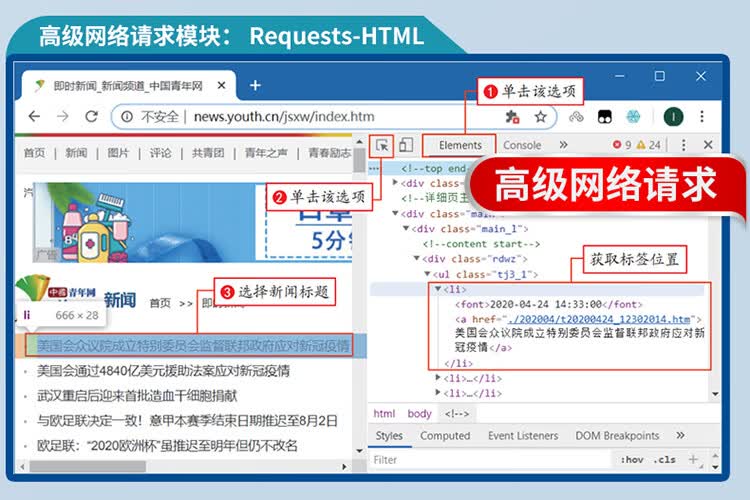
Task: Open 青年之声 in site navigation
Action: click(266, 153)
